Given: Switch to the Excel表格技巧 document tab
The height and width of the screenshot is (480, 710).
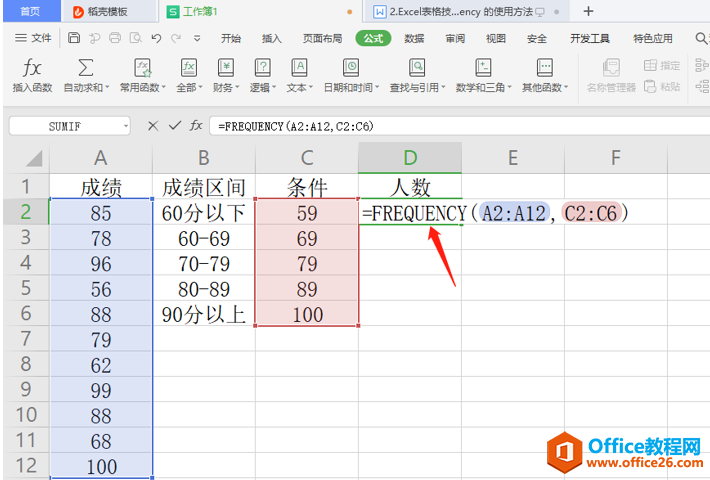Looking at the screenshot, I should coord(466,11).
